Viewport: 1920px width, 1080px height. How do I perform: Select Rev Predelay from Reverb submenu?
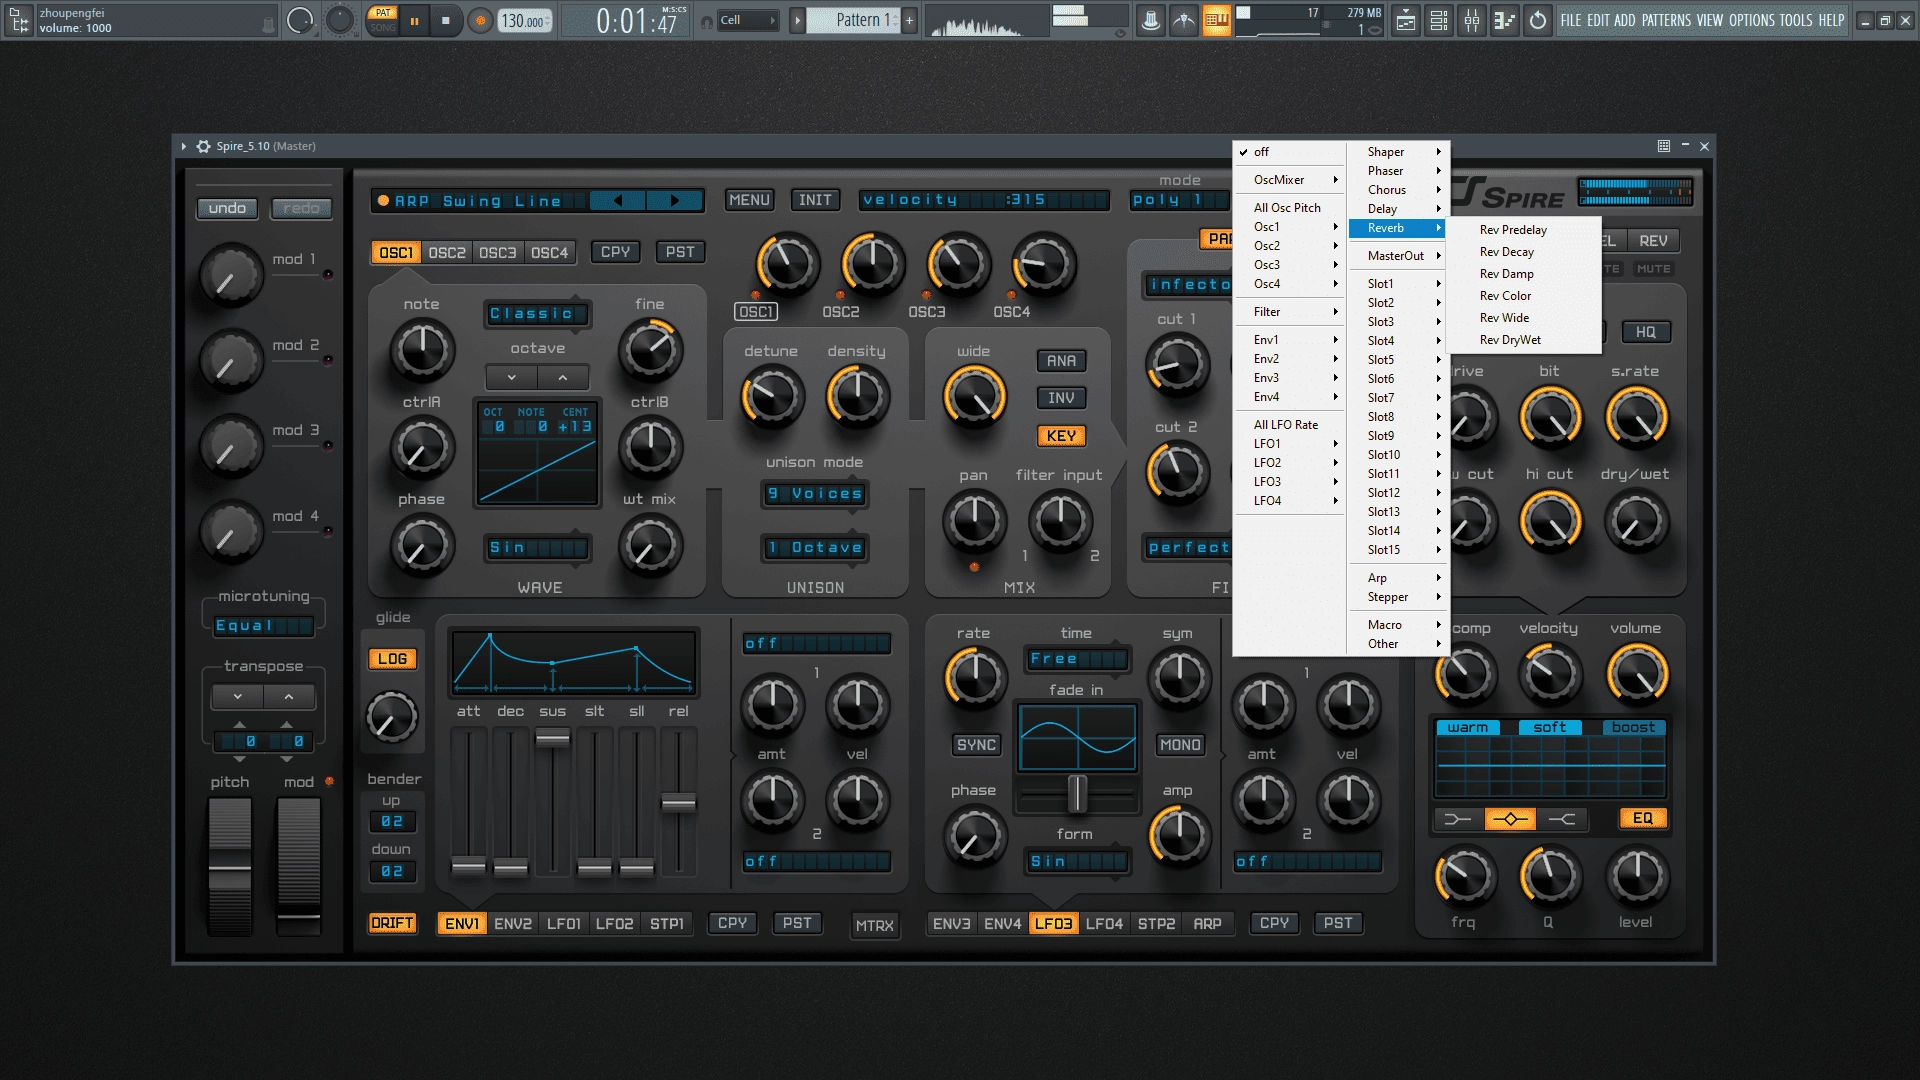click(1523, 230)
